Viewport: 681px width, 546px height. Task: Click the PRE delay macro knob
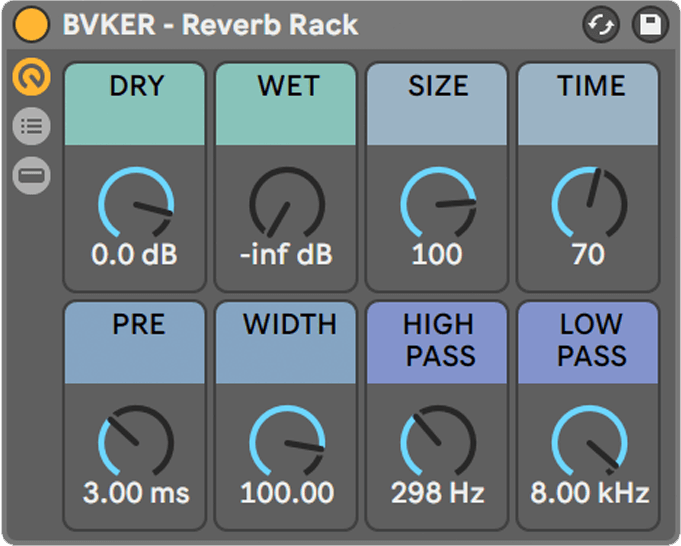(x=136, y=441)
